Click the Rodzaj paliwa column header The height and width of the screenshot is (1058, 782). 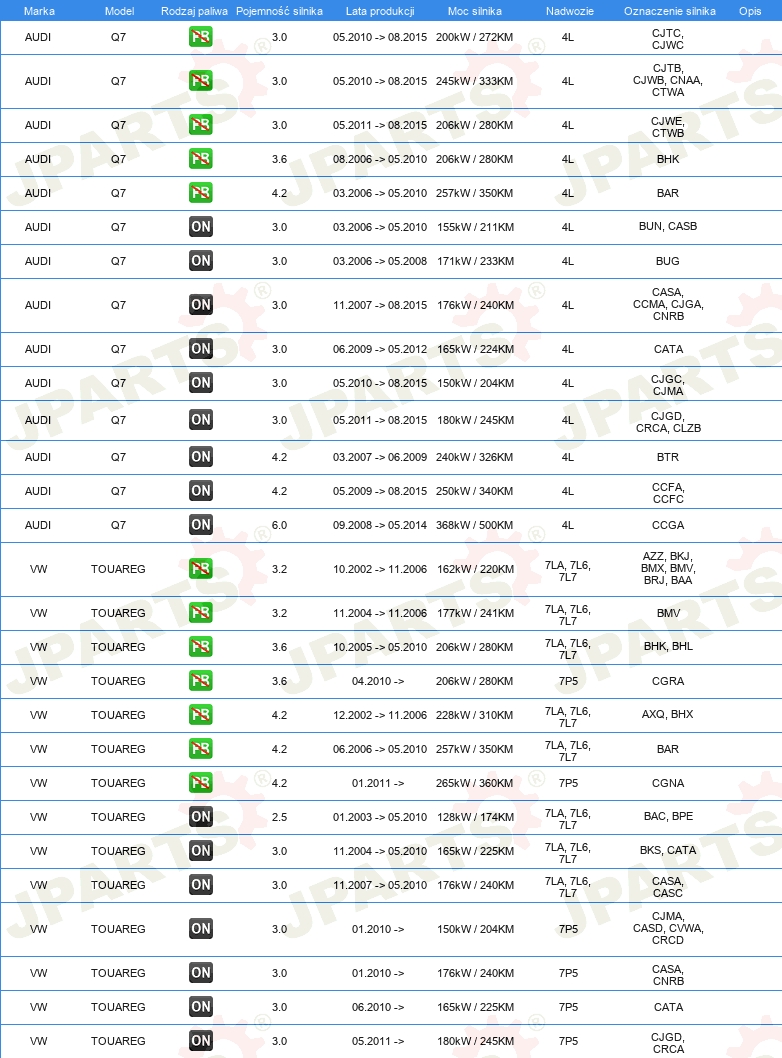click(x=194, y=11)
